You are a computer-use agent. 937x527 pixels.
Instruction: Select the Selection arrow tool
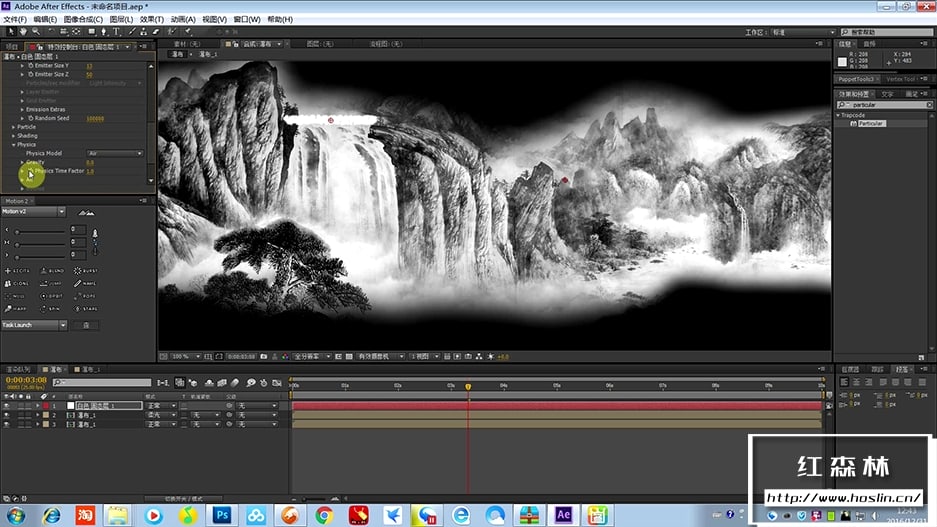11,32
